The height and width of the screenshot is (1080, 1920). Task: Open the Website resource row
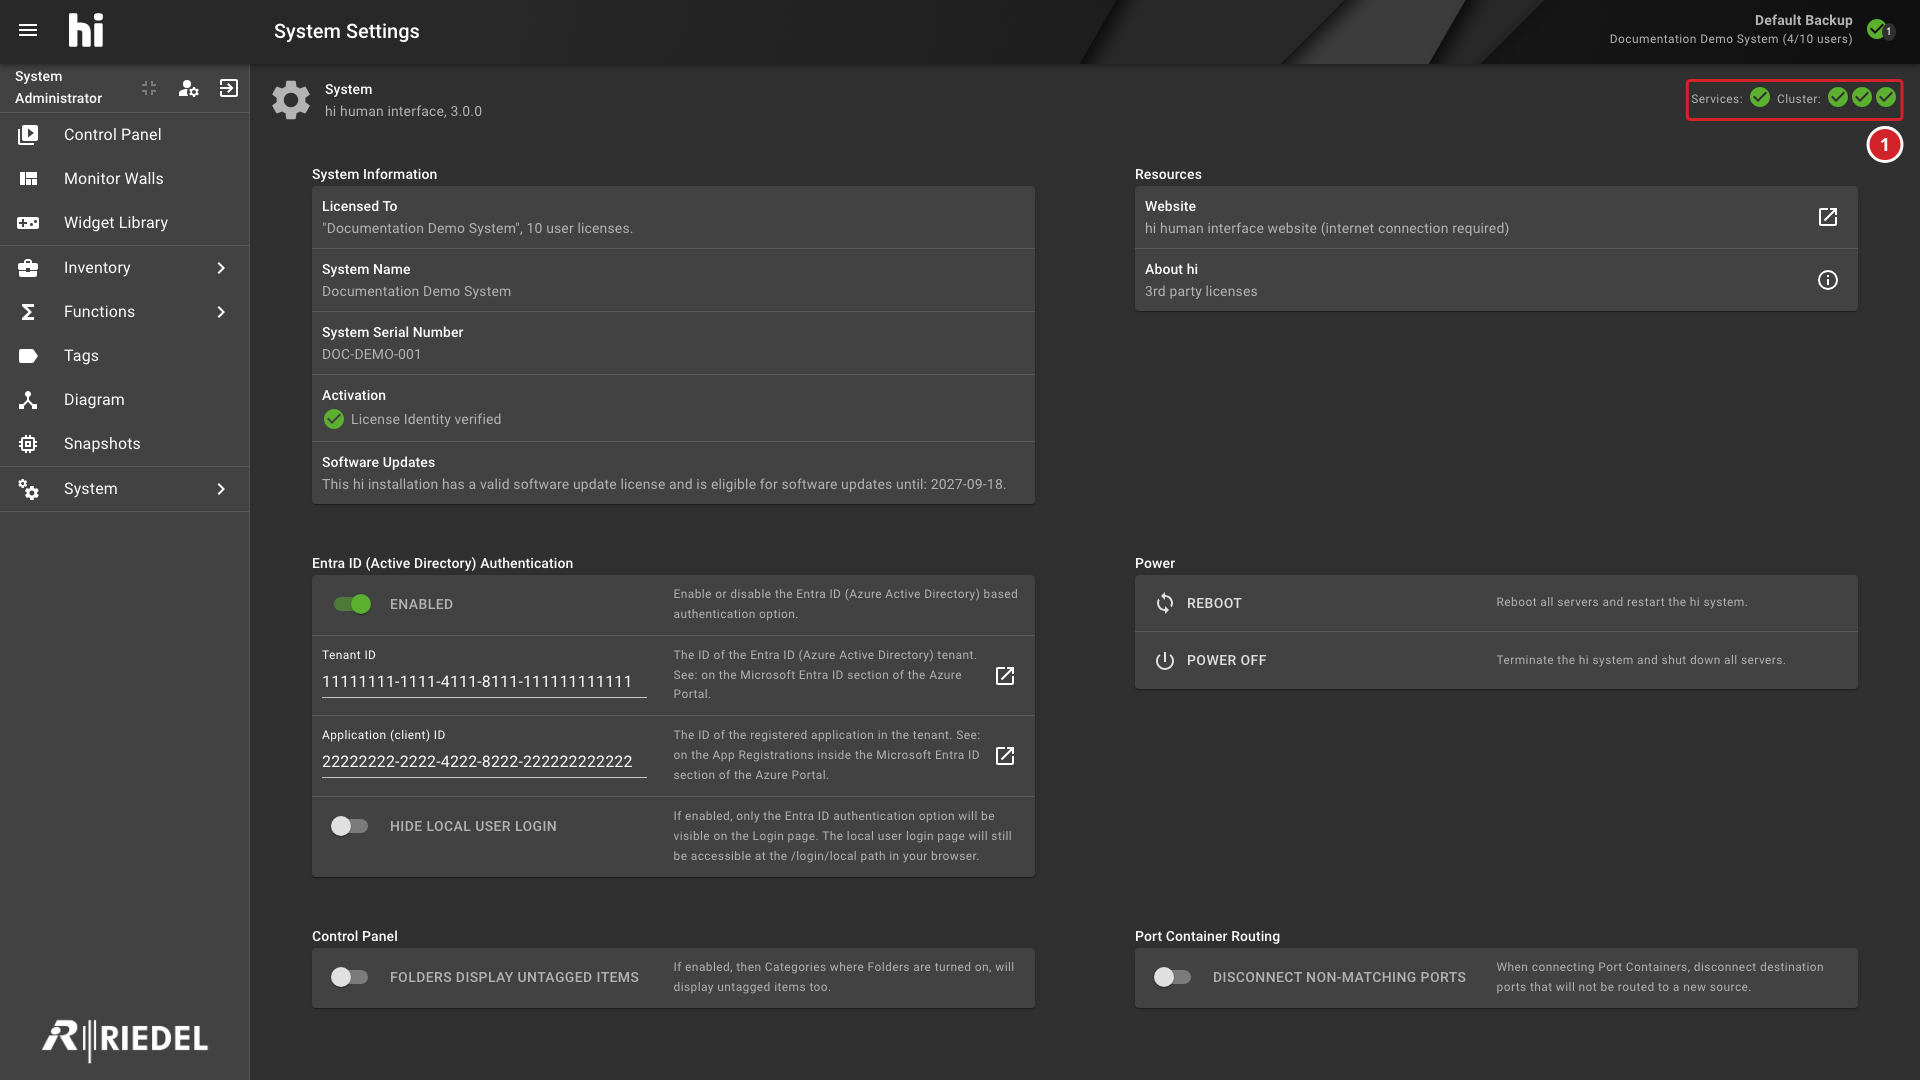pyautogui.click(x=1496, y=217)
